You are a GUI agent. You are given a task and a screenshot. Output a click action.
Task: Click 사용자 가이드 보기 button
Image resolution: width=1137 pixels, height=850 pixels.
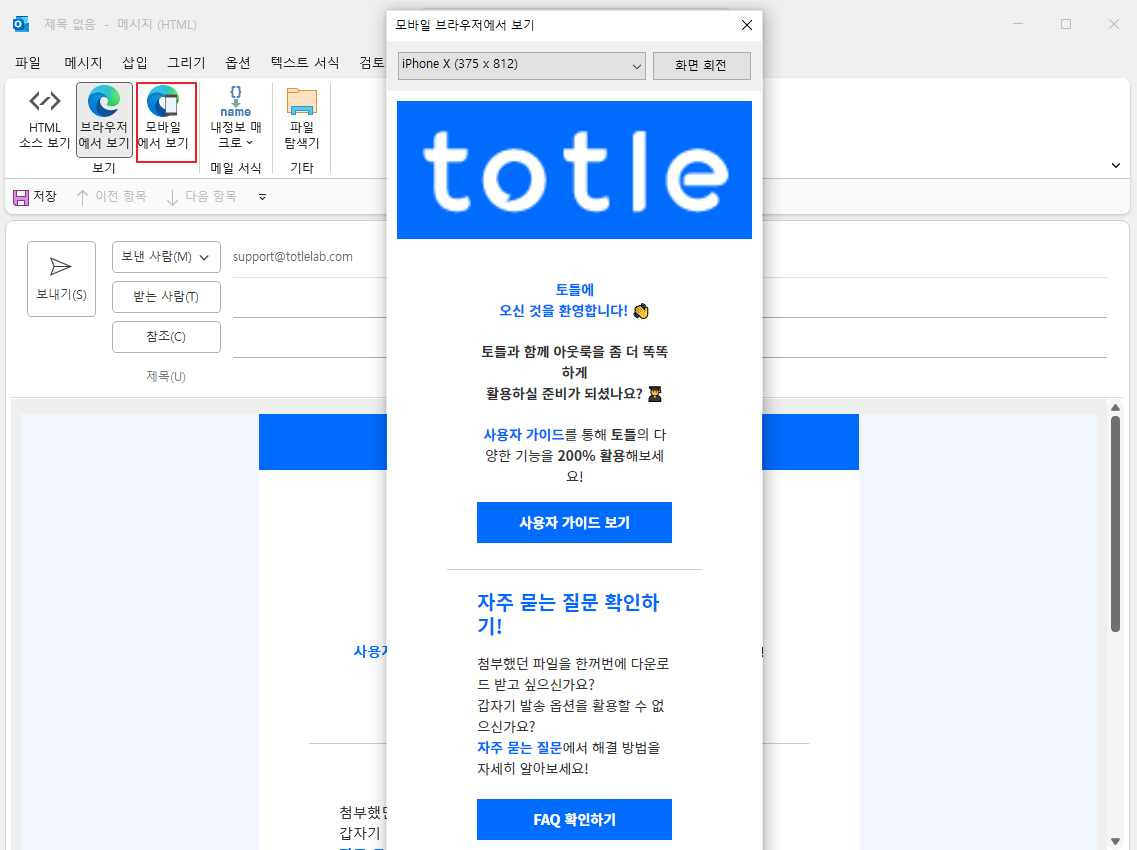(574, 522)
